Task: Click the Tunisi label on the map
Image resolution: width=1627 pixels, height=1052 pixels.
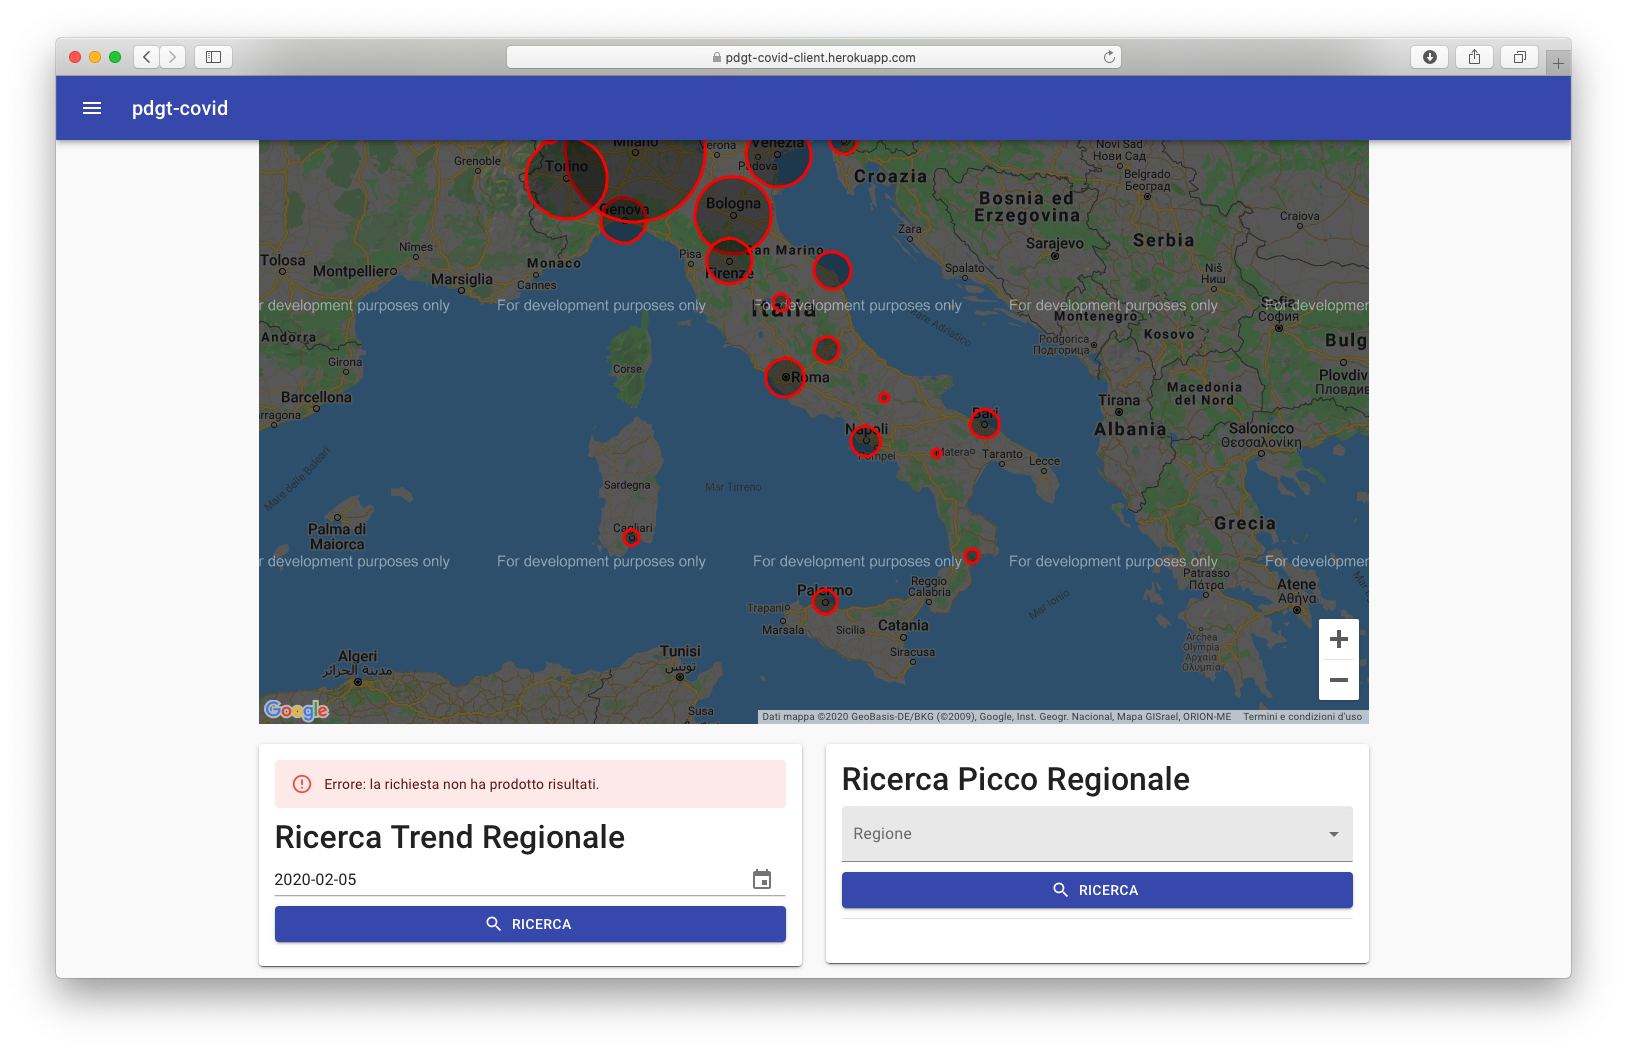Action: coord(680,651)
